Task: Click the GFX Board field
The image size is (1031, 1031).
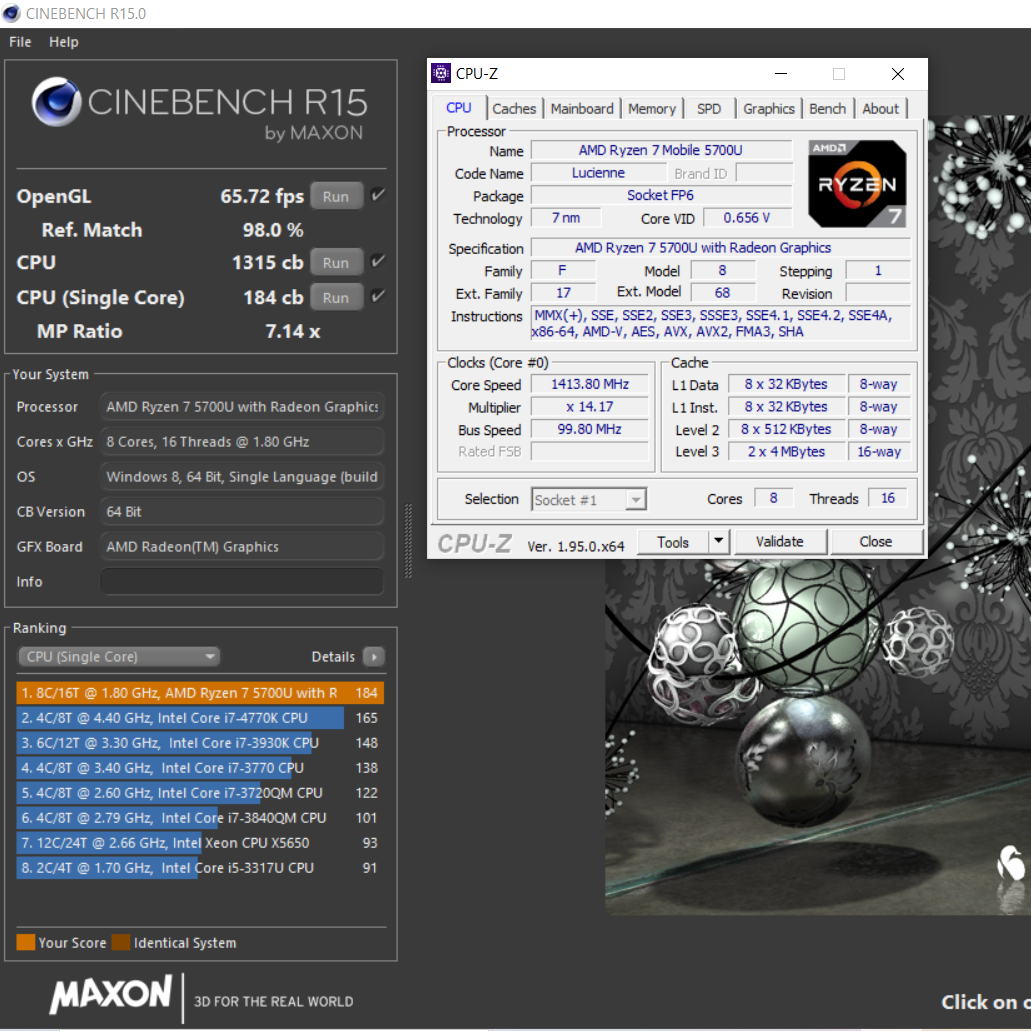Action: 242,546
